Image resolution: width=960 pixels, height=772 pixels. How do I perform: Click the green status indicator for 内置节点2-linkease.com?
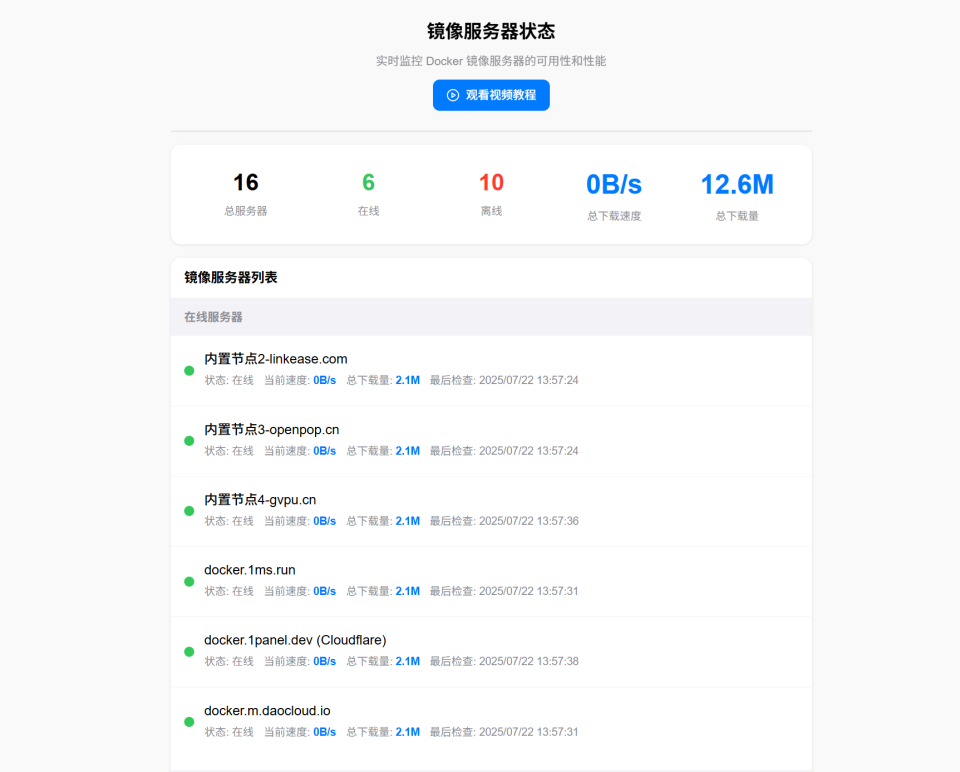188,370
